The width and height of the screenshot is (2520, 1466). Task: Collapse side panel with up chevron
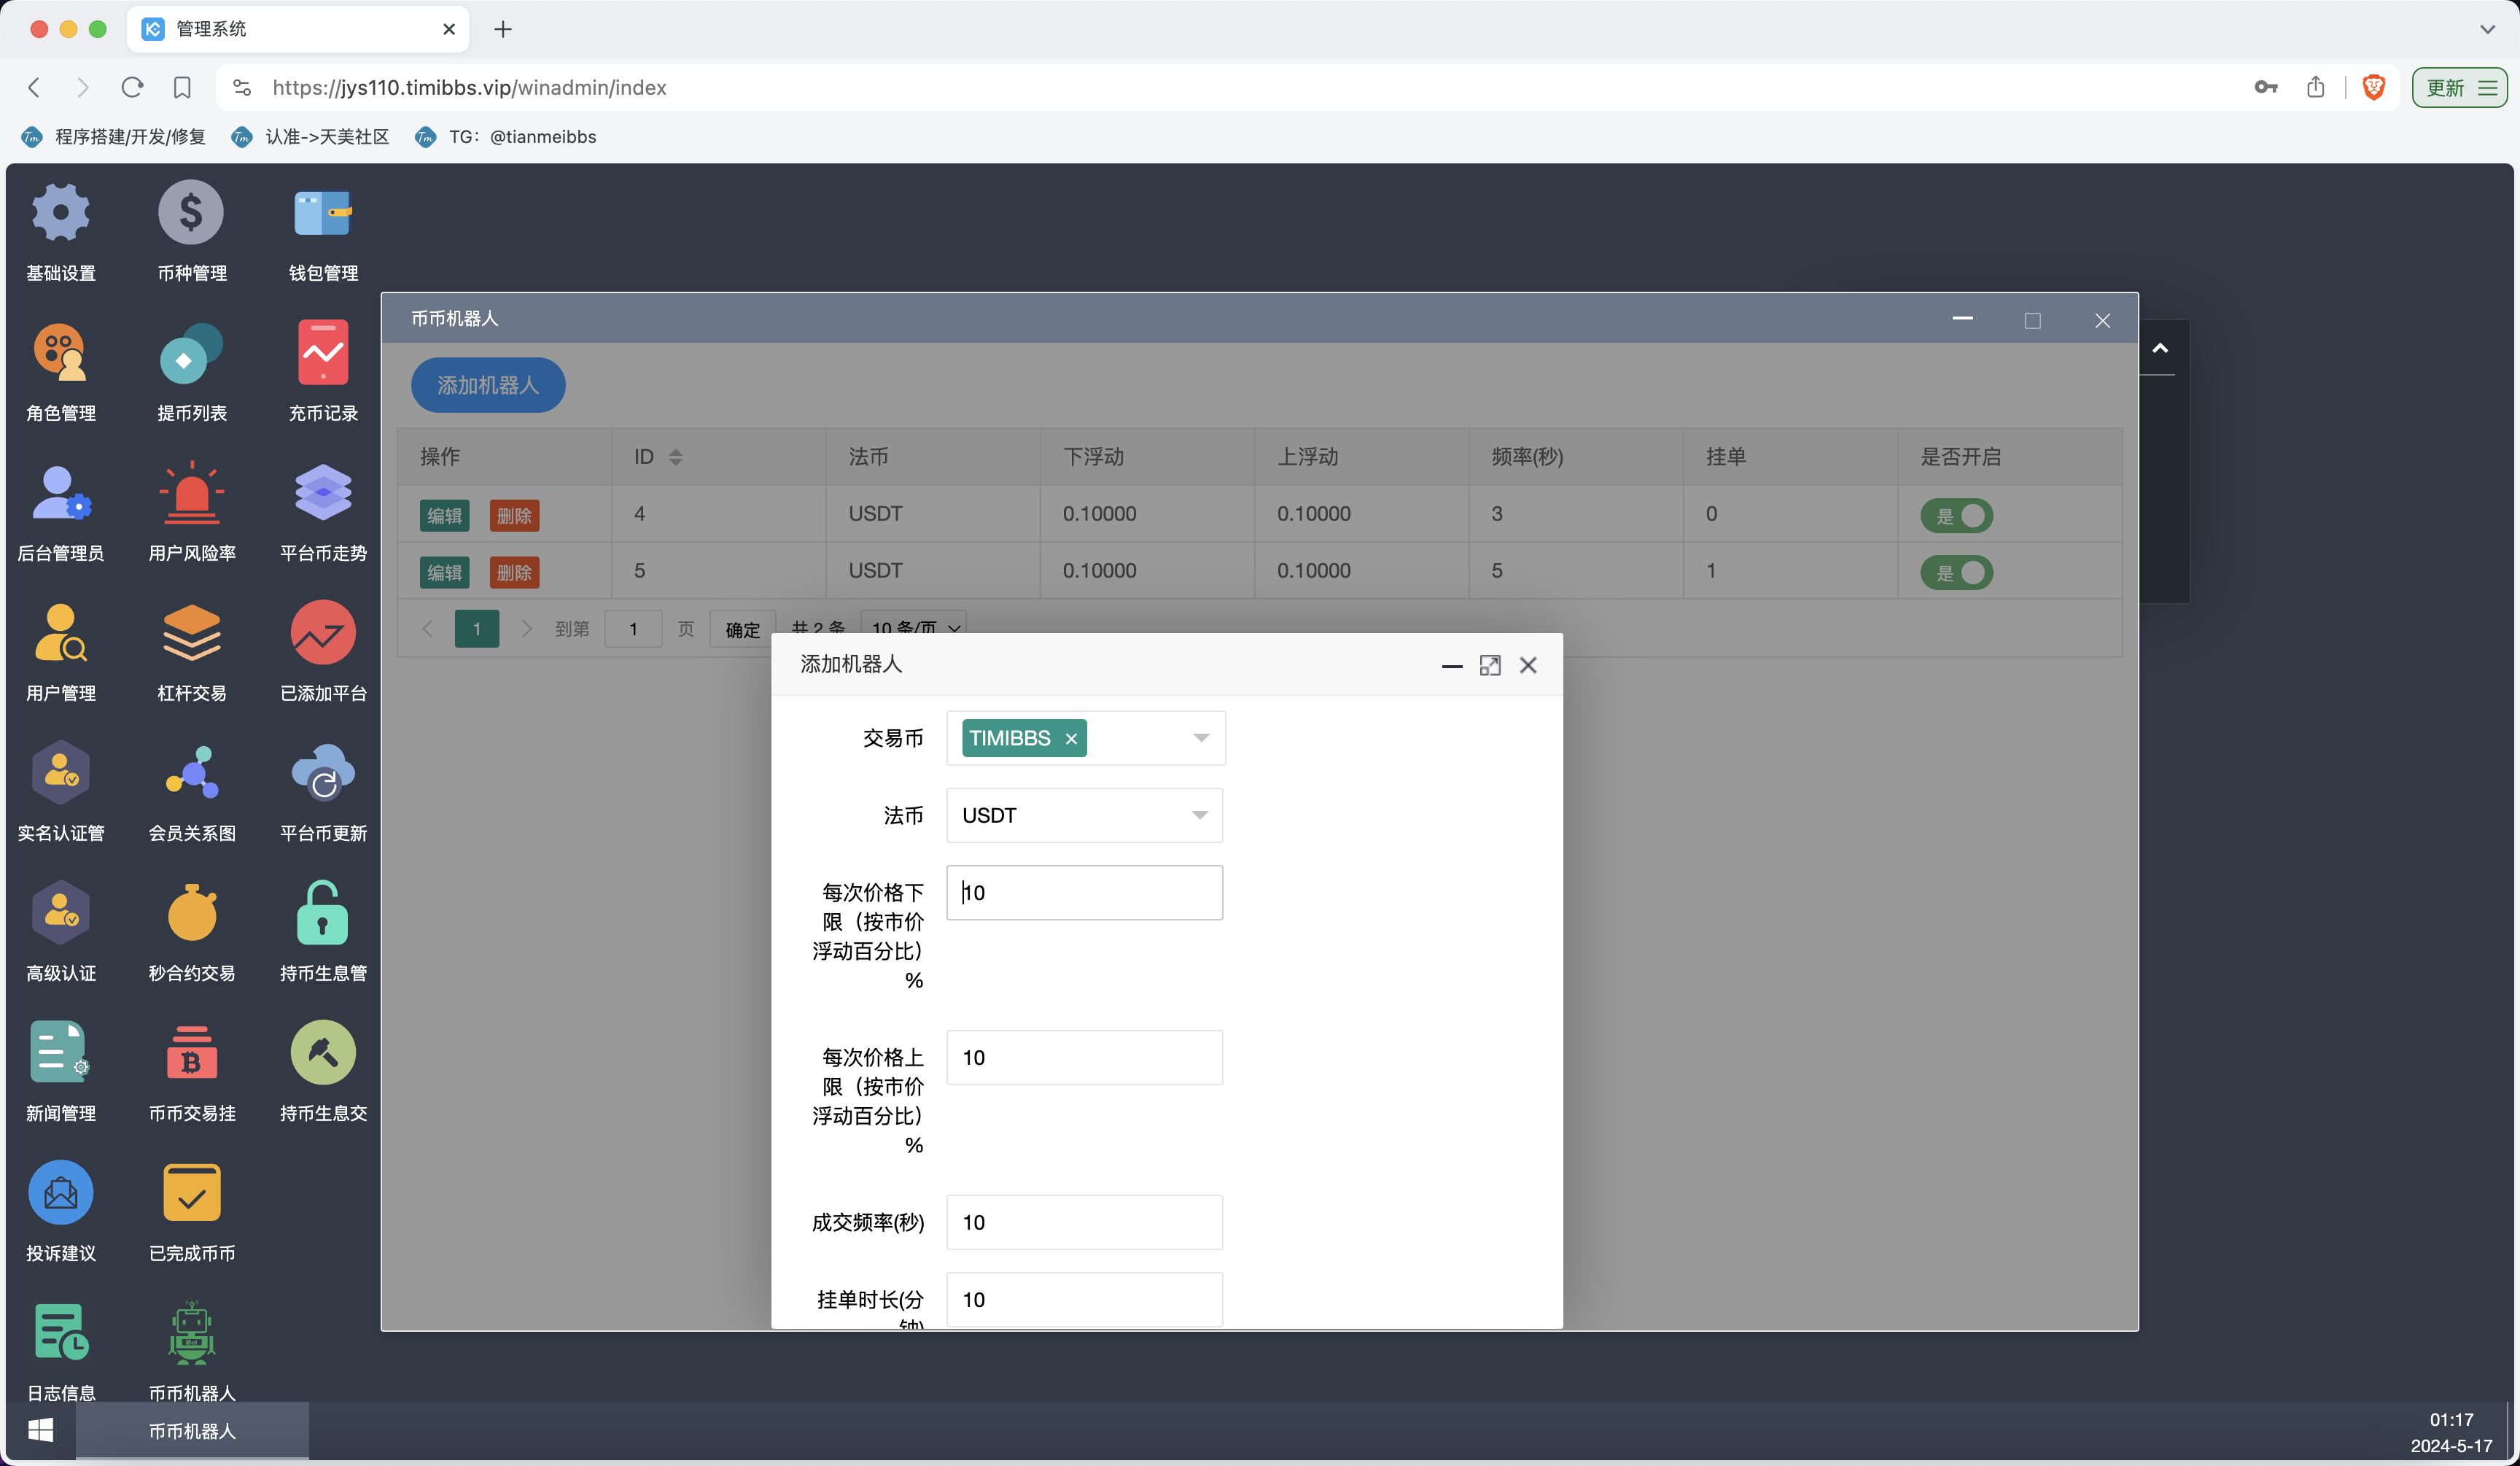pos(2160,348)
